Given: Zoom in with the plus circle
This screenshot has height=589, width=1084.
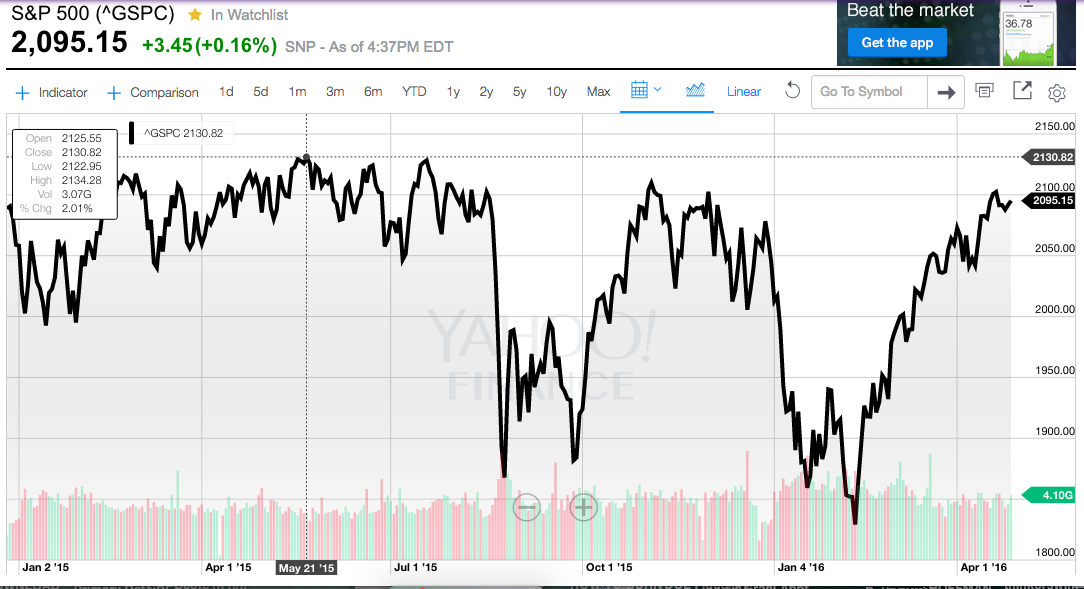Looking at the screenshot, I should click(583, 507).
